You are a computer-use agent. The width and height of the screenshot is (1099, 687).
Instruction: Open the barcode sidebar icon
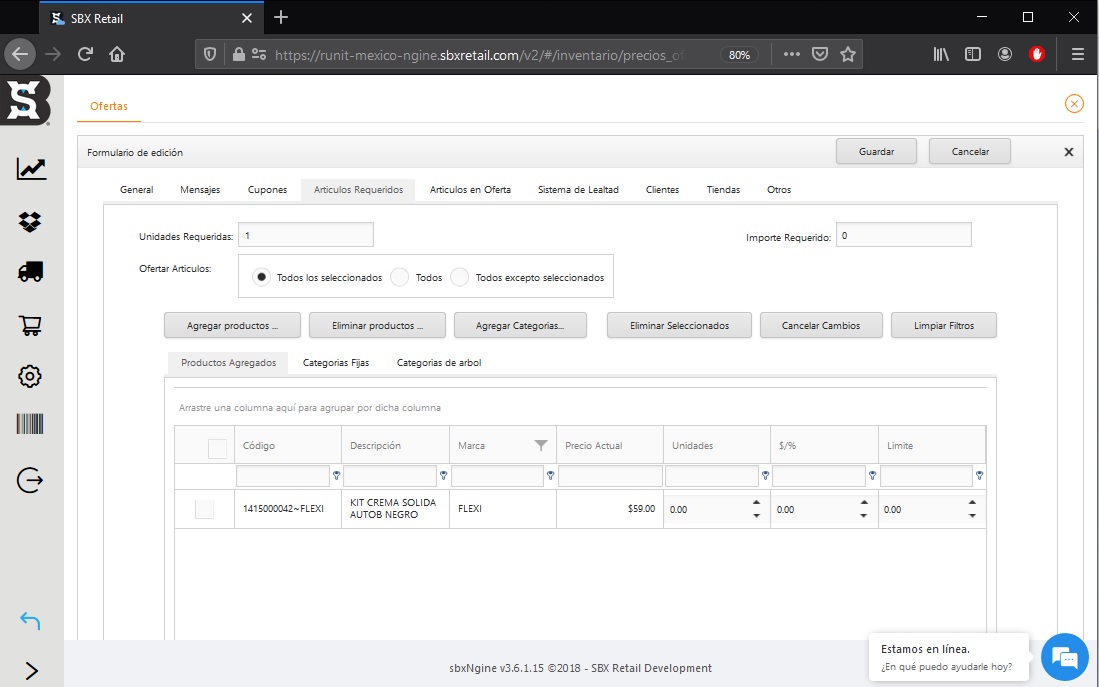point(30,424)
